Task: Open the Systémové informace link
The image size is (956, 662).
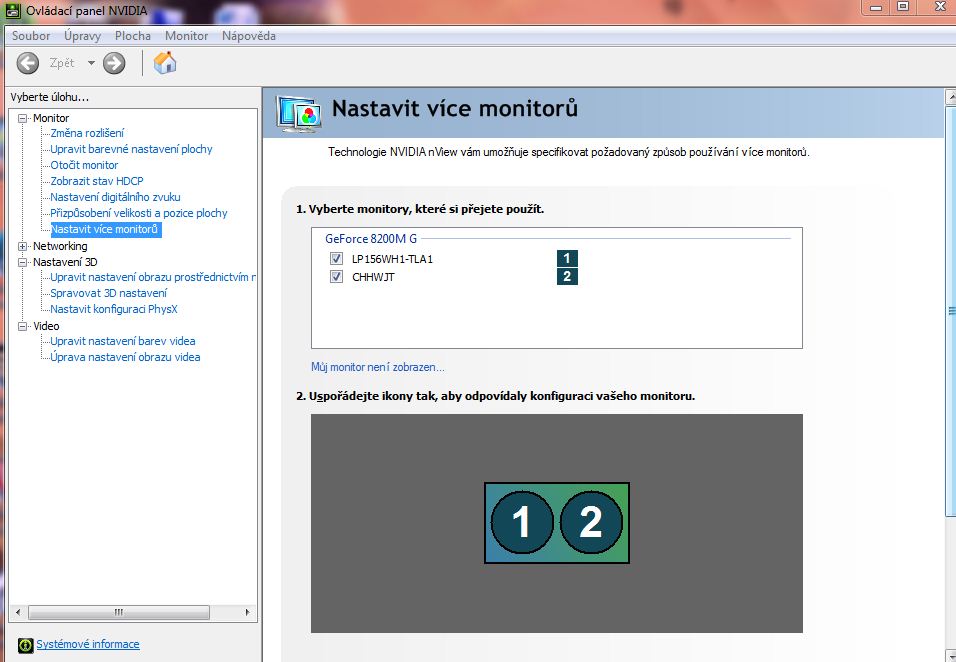Action: tap(88, 644)
